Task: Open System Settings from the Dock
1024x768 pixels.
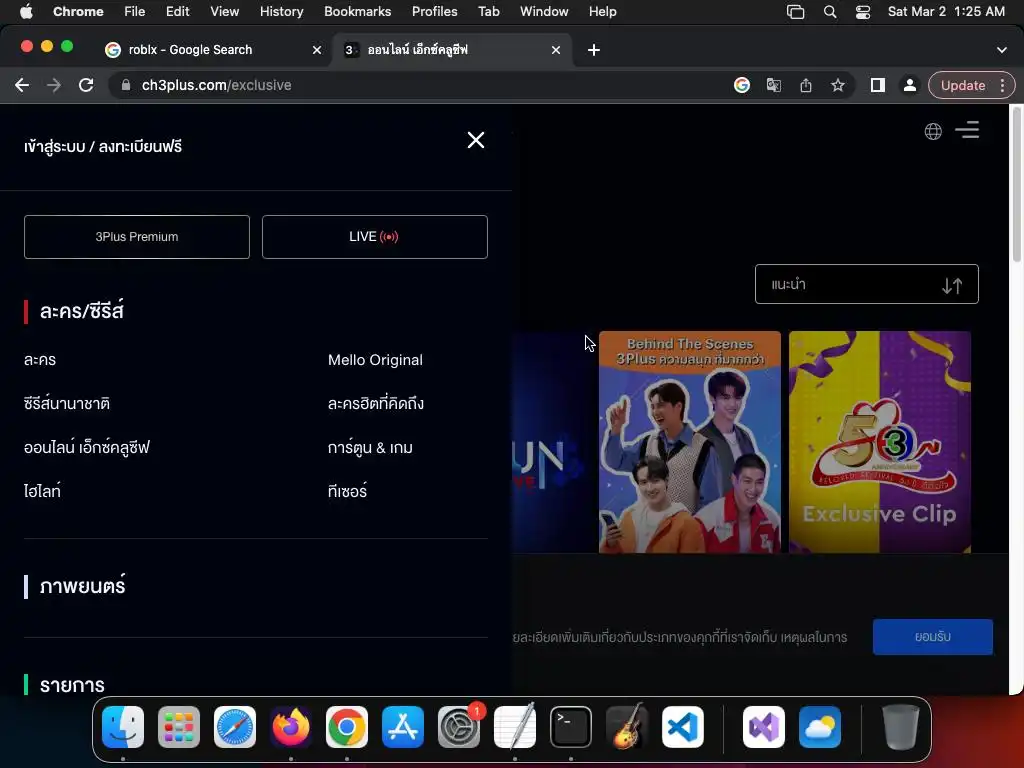Action: tap(458, 727)
